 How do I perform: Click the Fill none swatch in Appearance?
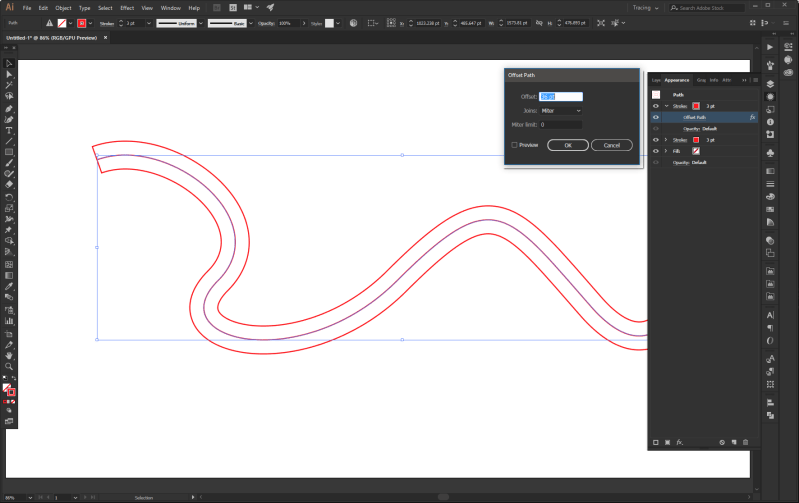[696, 151]
